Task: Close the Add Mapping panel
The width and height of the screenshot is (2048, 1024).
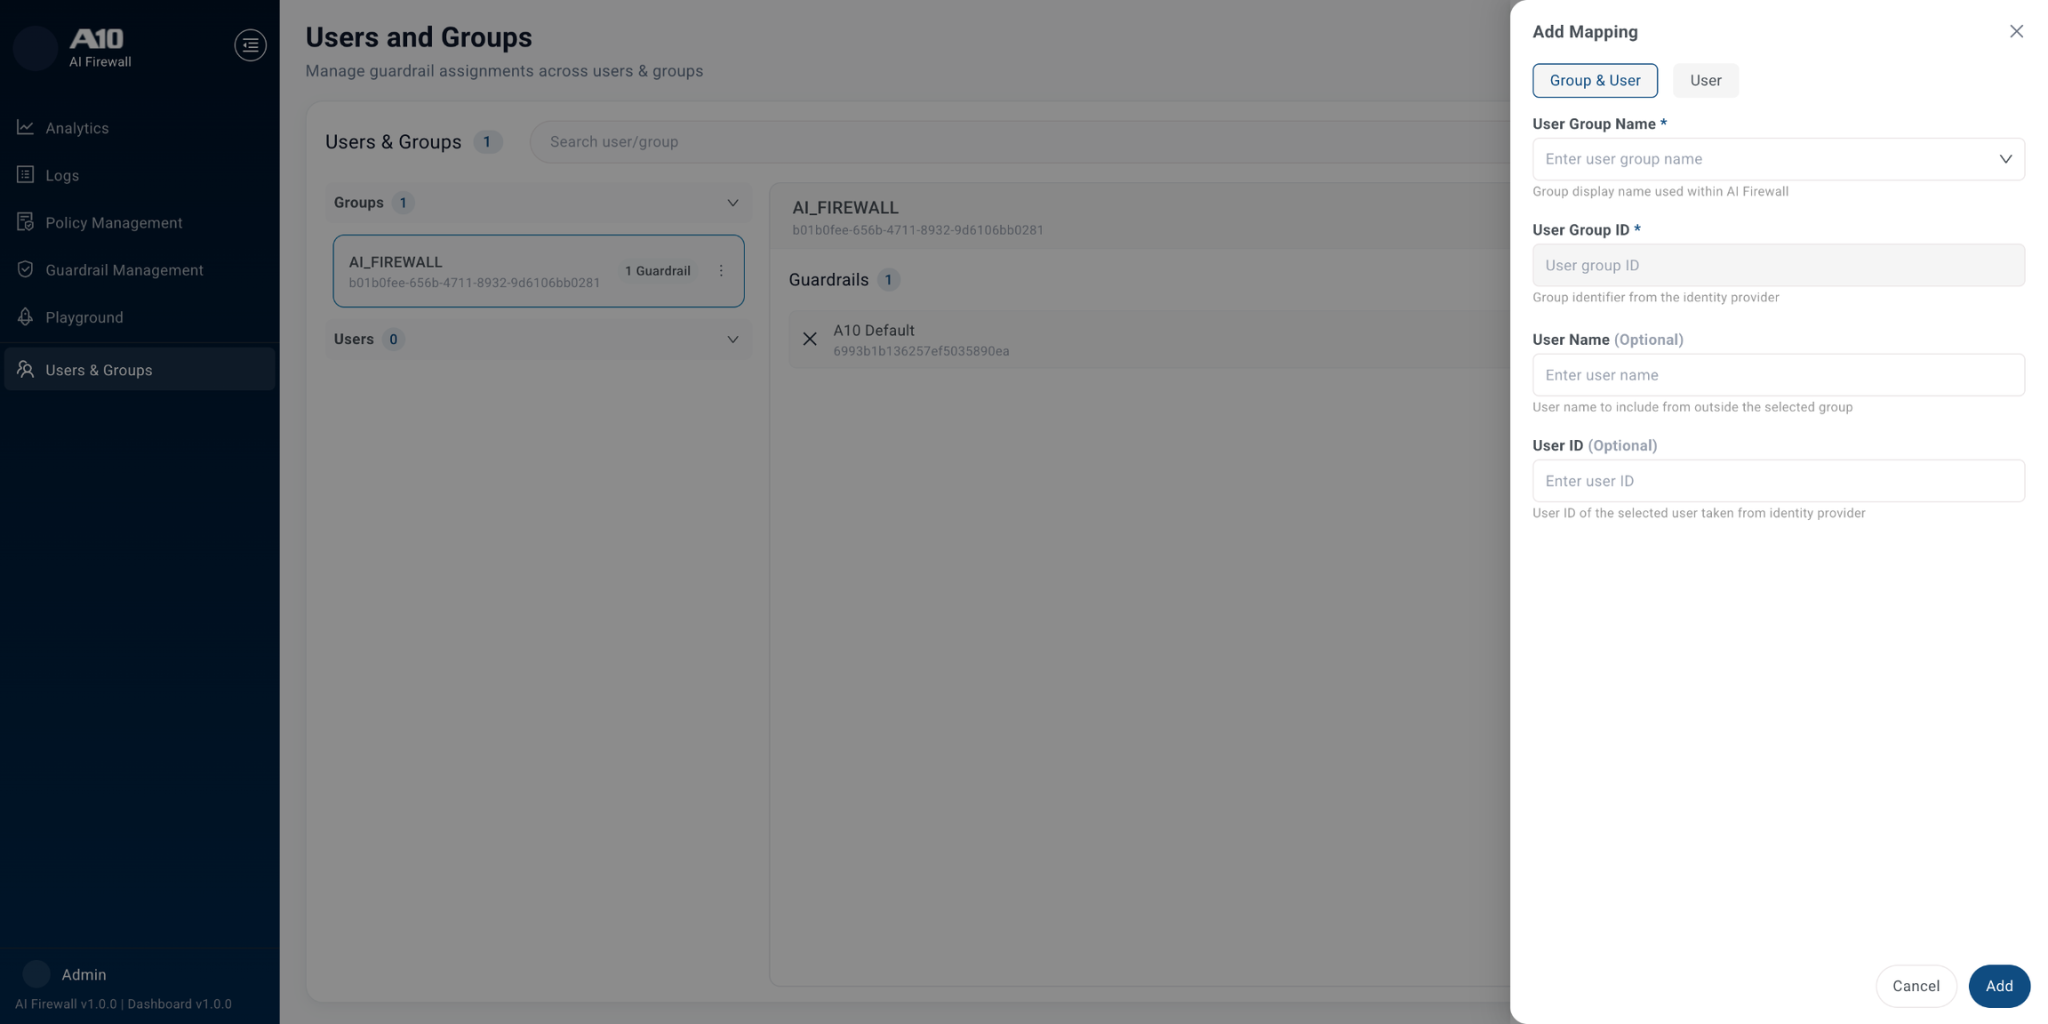Action: click(x=2016, y=31)
